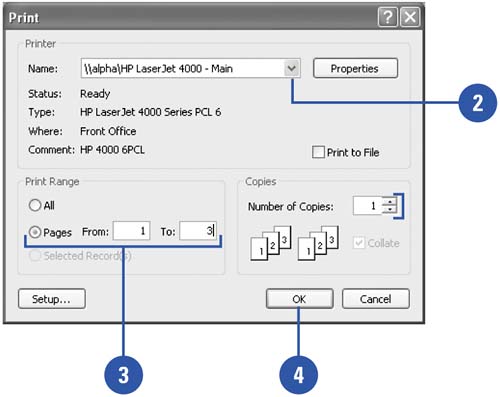The image size is (500, 397).
Task: Open printer Properties
Action: (x=355, y=68)
